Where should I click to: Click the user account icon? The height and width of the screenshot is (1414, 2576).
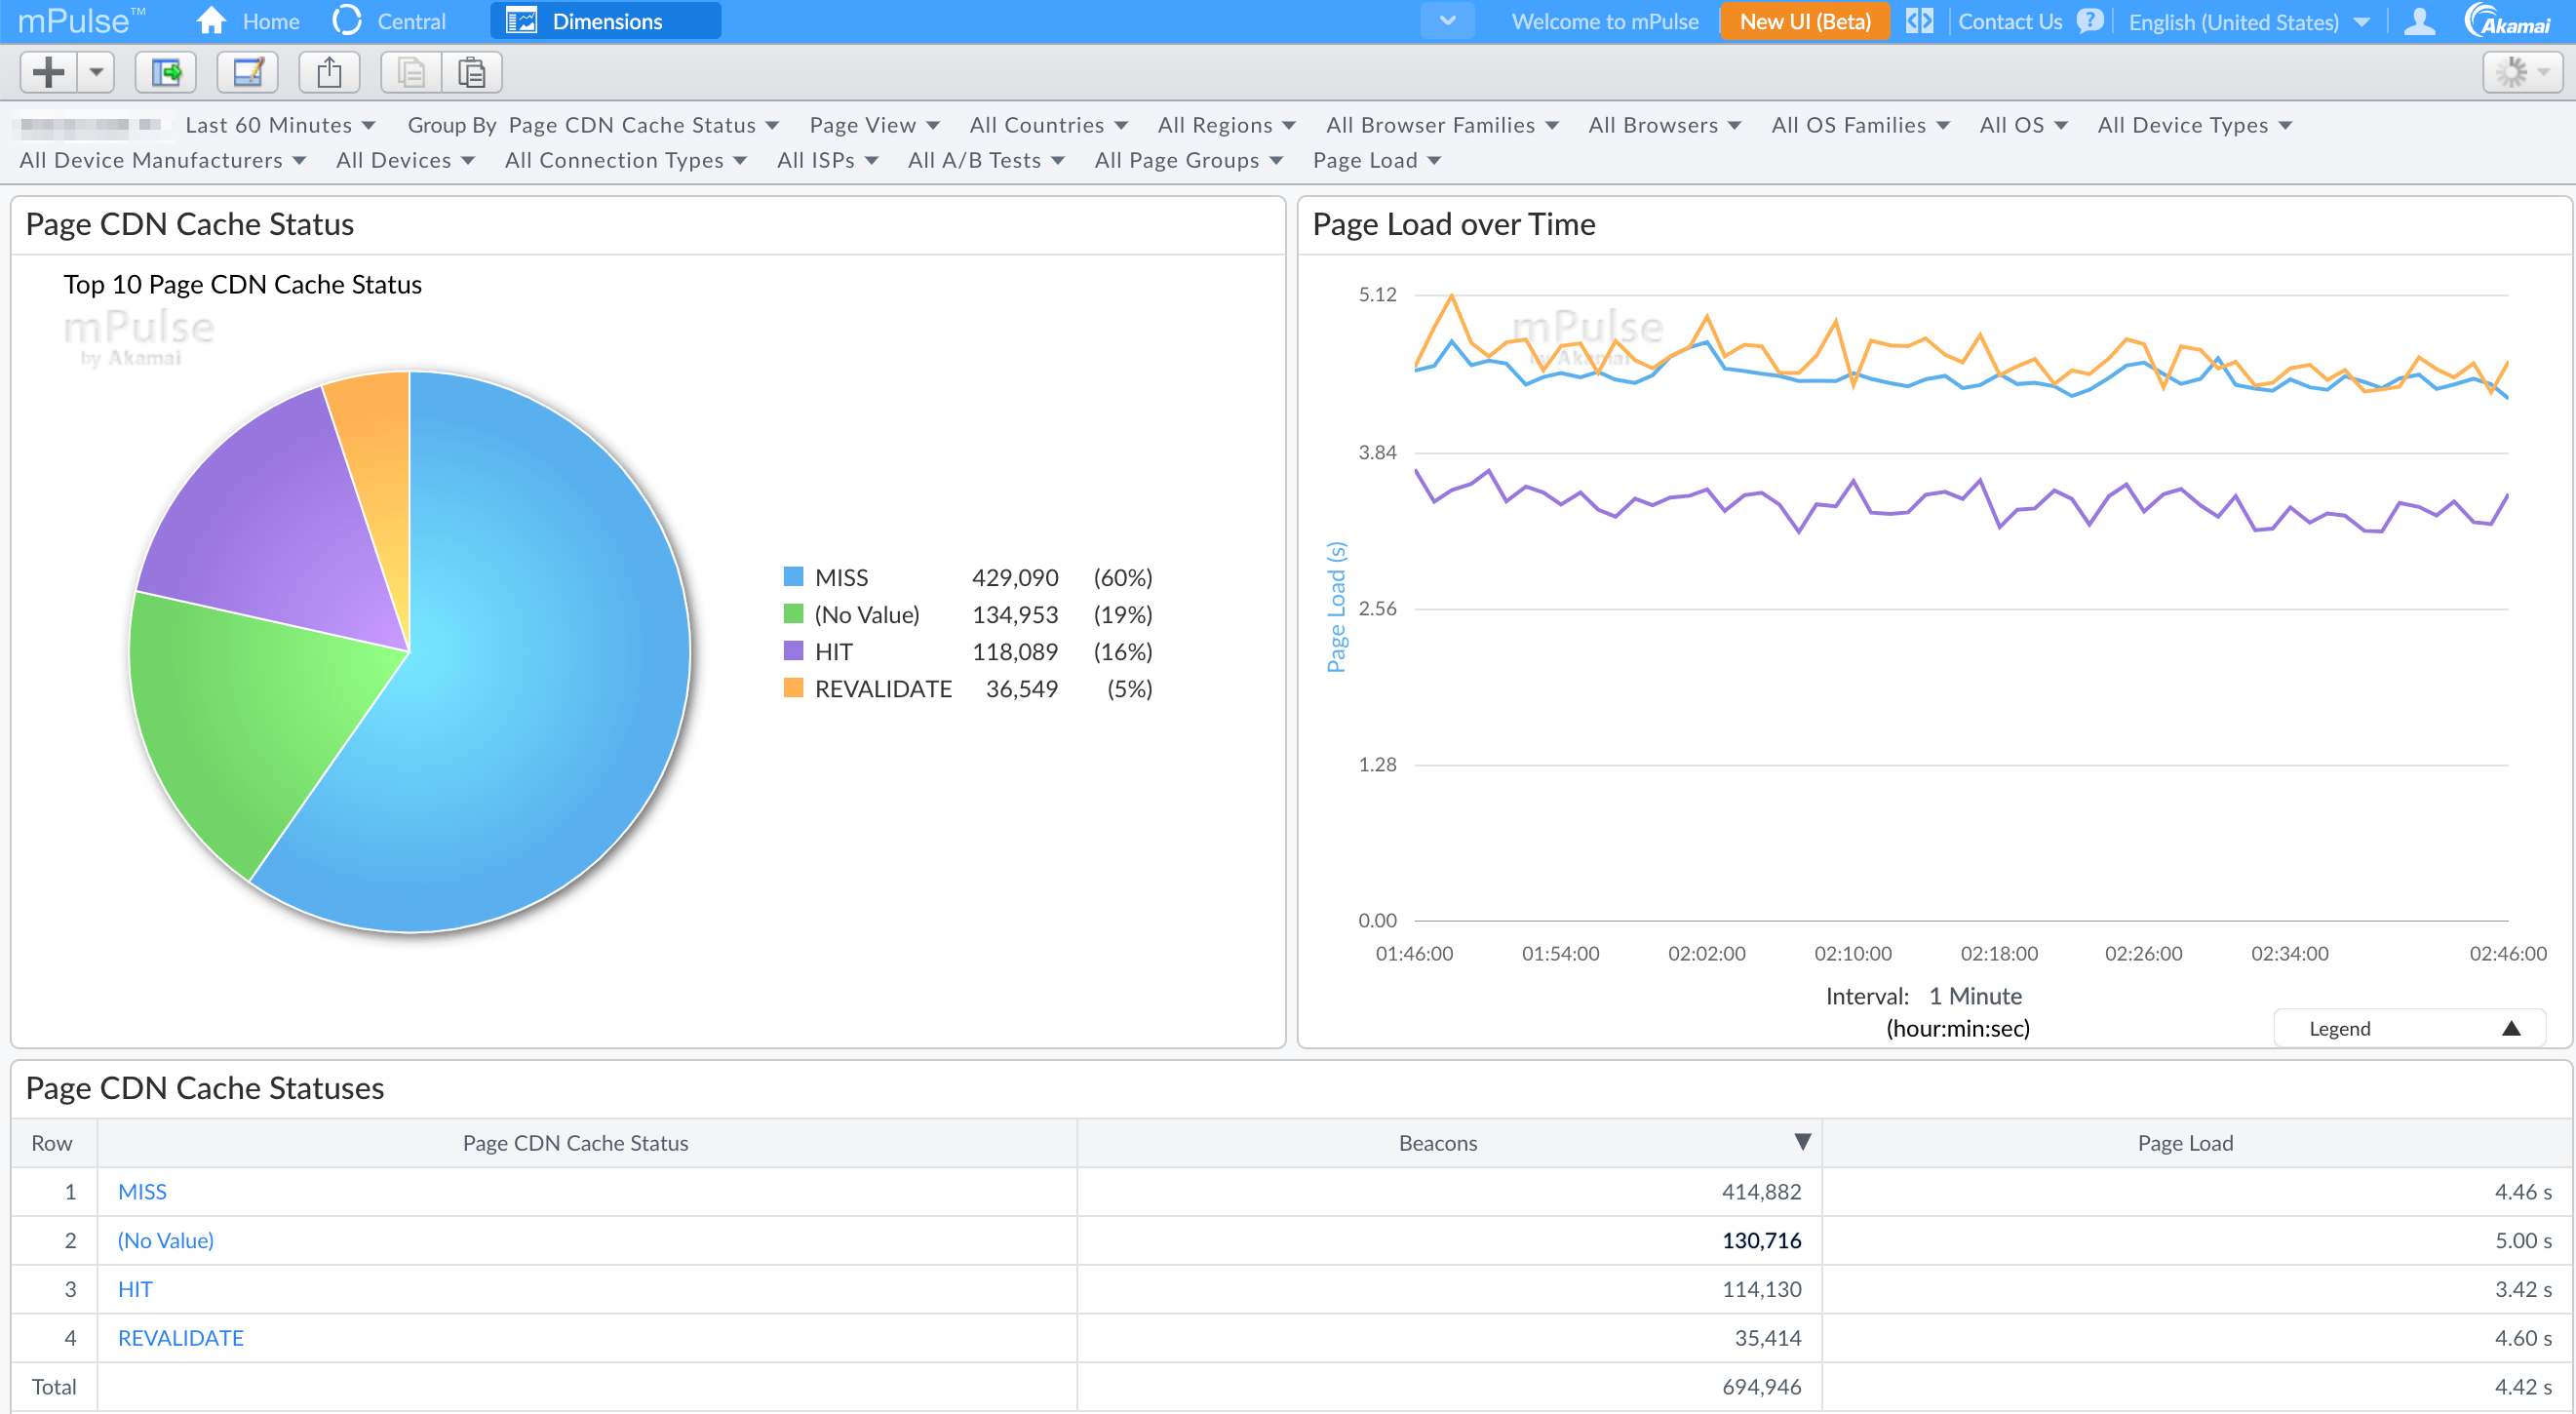pos(2420,21)
